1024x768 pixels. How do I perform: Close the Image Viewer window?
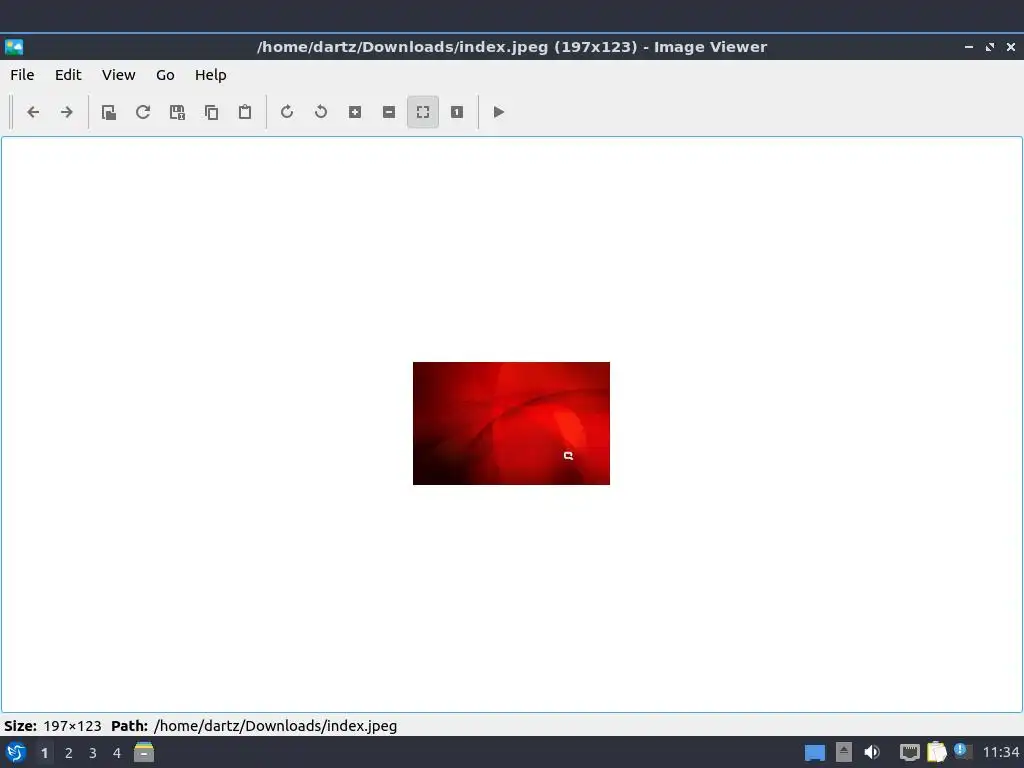1011,47
